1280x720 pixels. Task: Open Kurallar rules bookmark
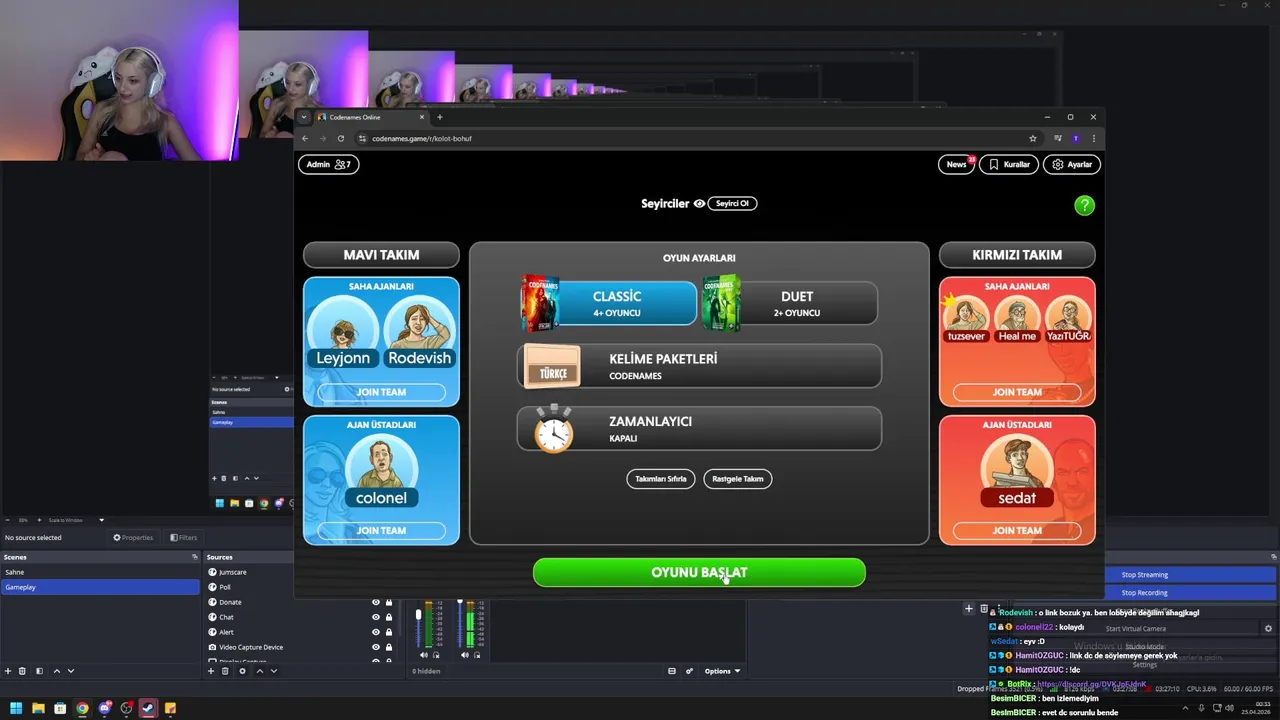1009,164
